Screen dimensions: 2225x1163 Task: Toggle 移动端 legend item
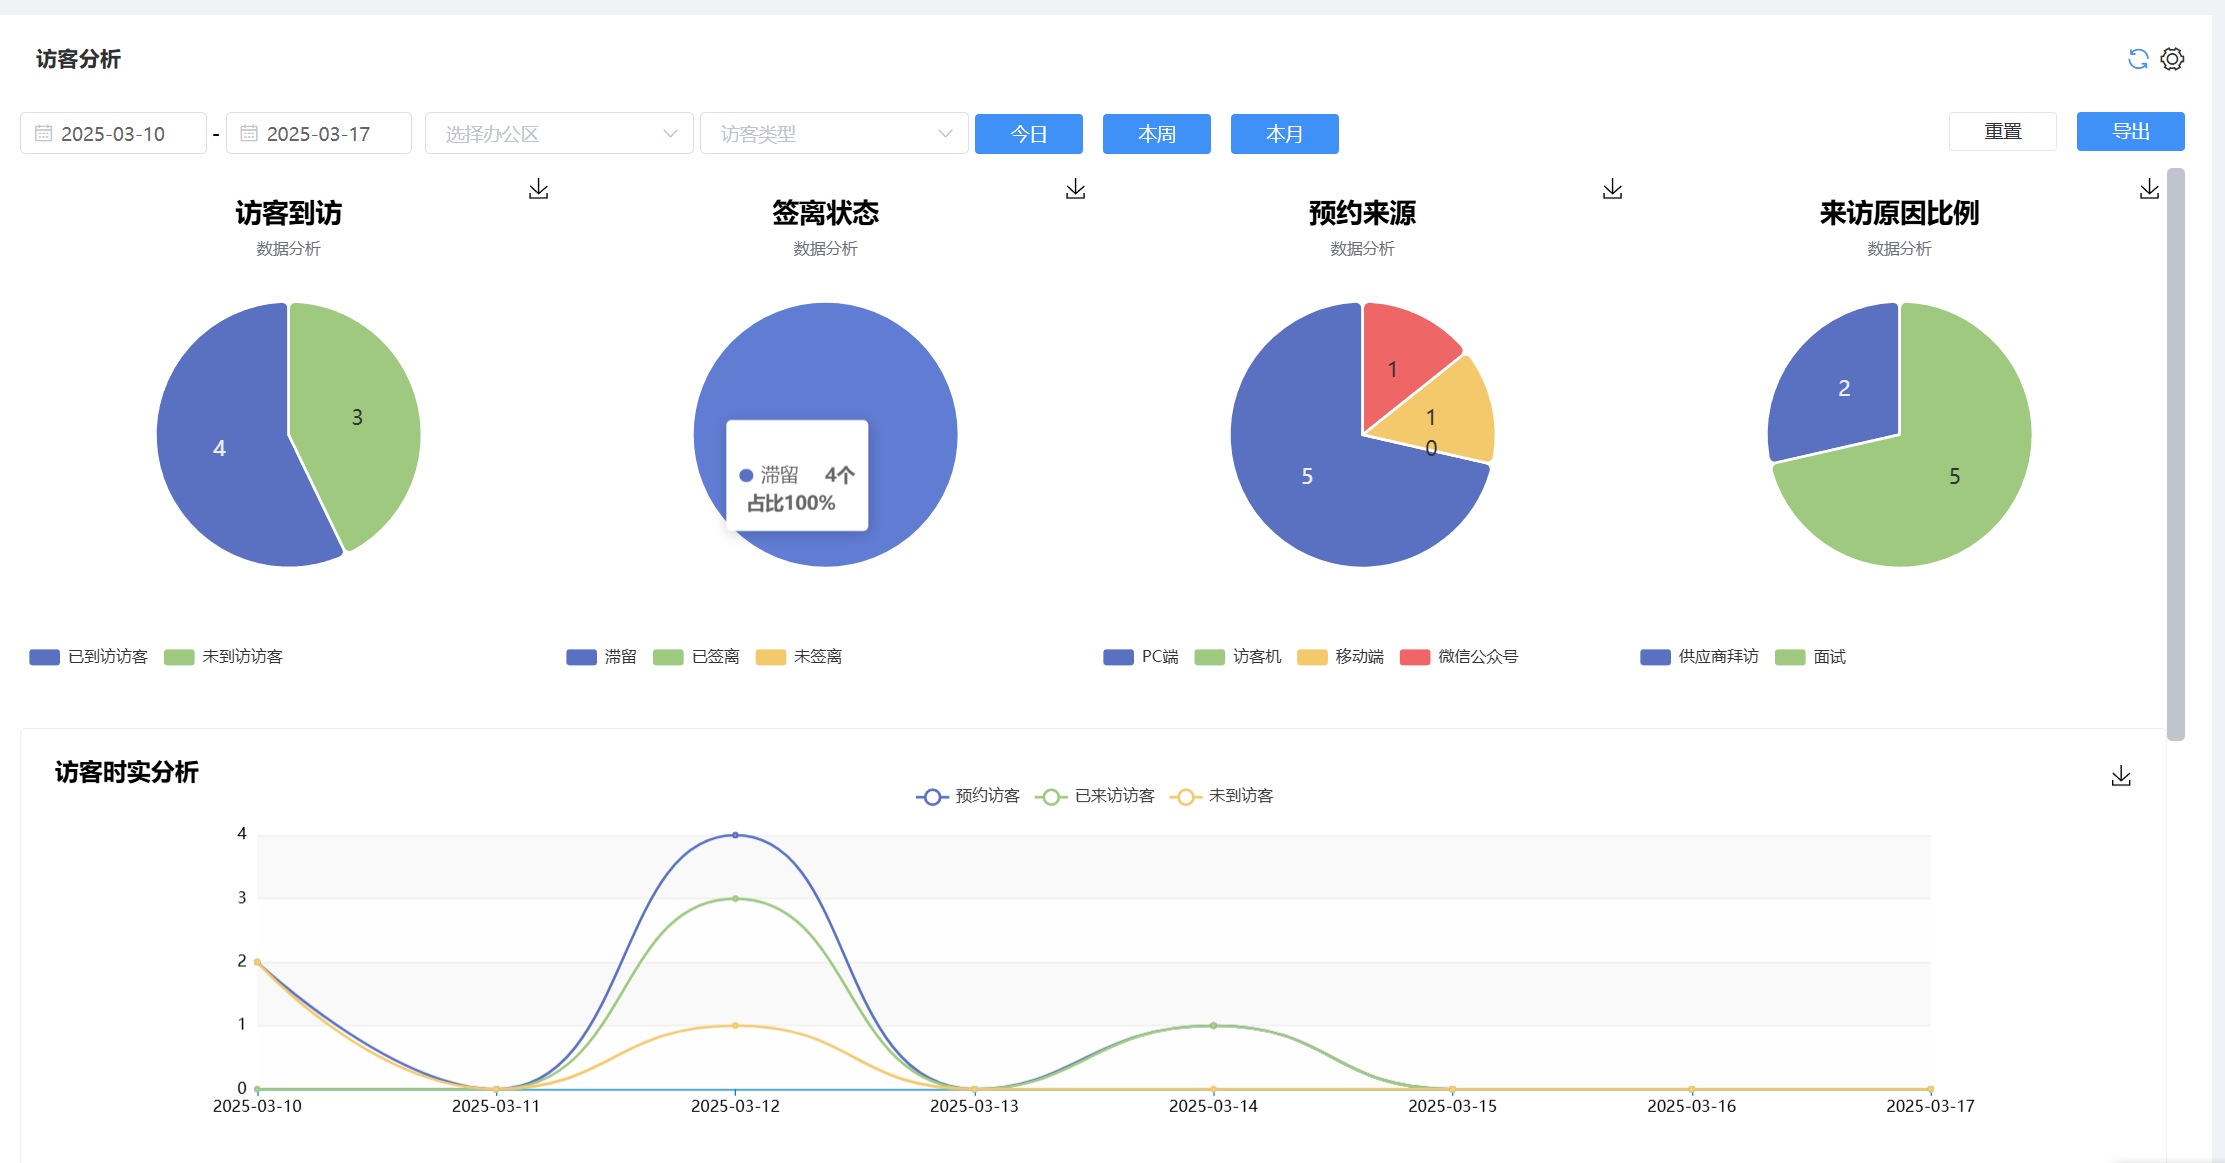pyautogui.click(x=1341, y=657)
